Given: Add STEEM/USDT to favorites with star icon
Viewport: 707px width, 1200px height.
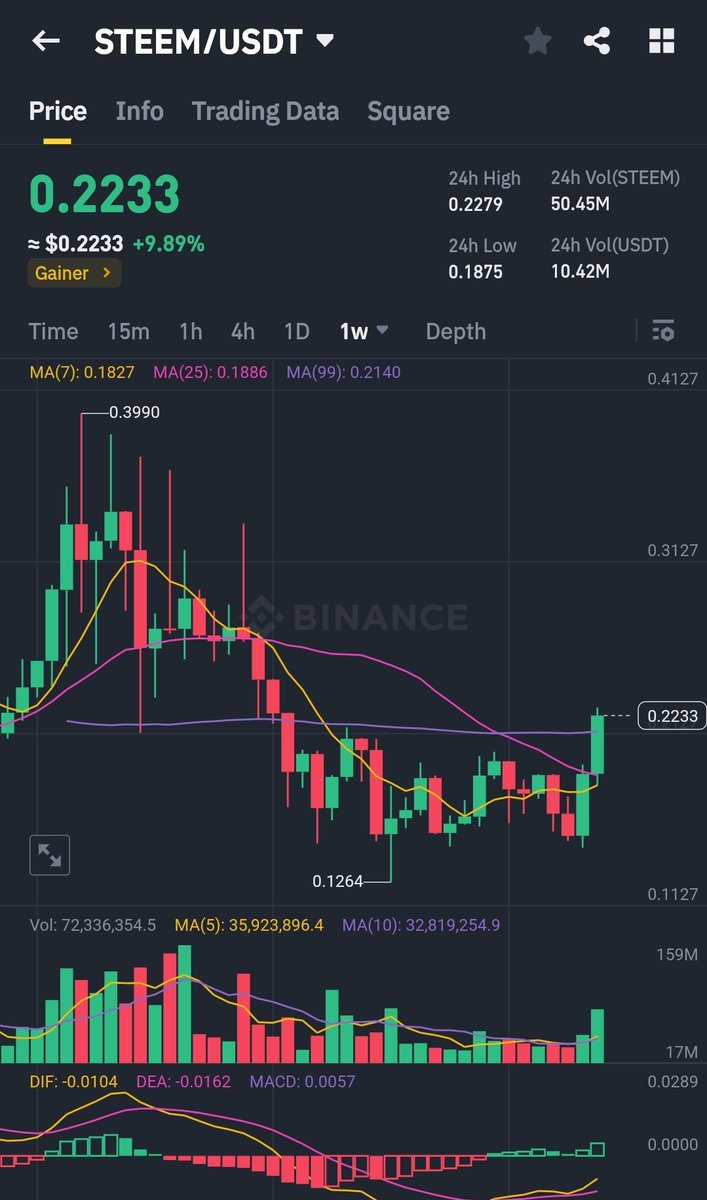Looking at the screenshot, I should (538, 41).
